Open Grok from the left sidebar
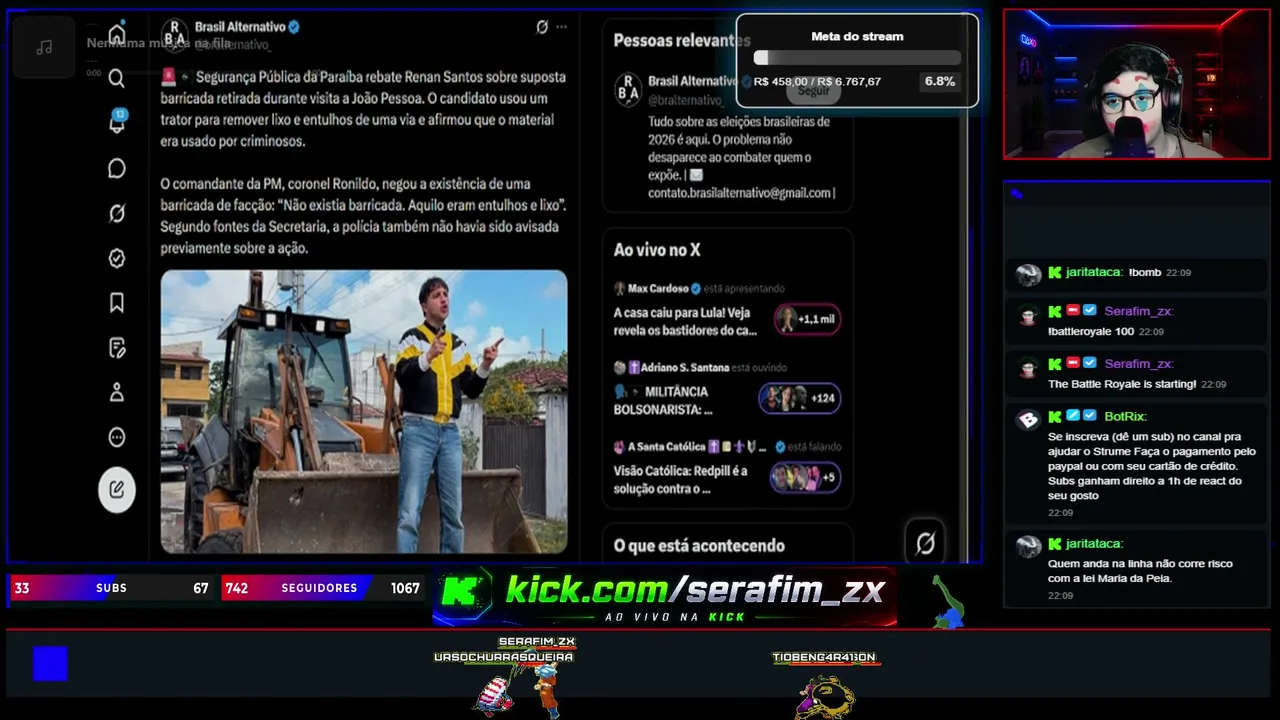 [117, 213]
